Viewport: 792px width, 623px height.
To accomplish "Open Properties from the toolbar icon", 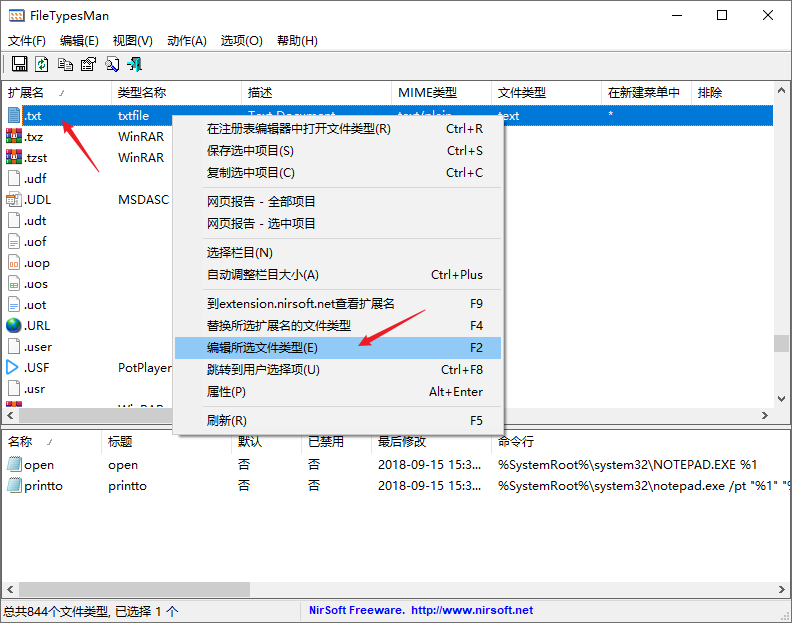I will coord(88,65).
